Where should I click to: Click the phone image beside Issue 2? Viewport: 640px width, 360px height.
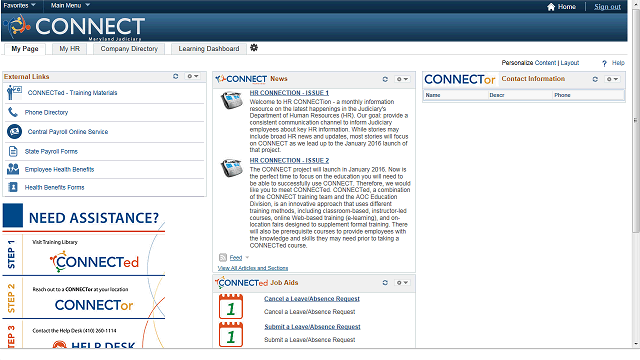pyautogui.click(x=231, y=168)
